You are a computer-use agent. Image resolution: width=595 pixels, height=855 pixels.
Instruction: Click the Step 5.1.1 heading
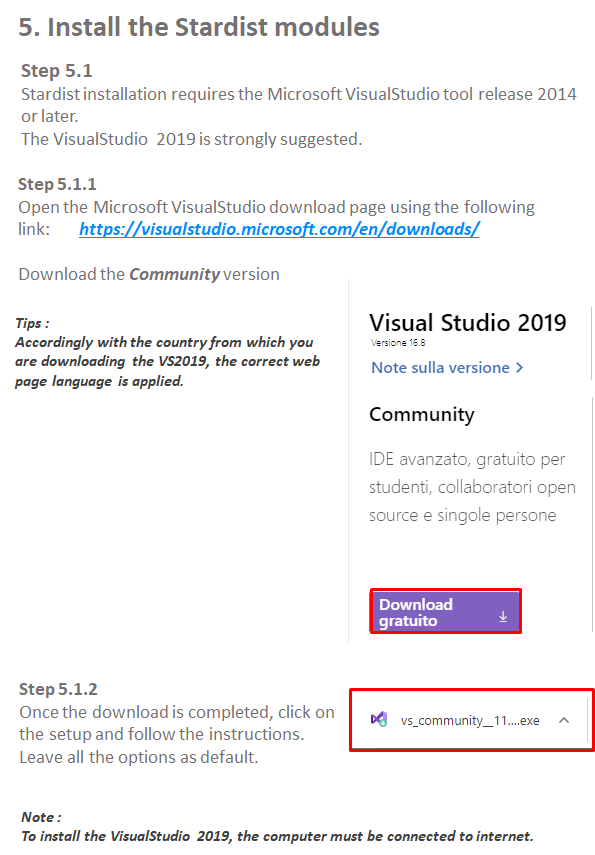(x=57, y=184)
